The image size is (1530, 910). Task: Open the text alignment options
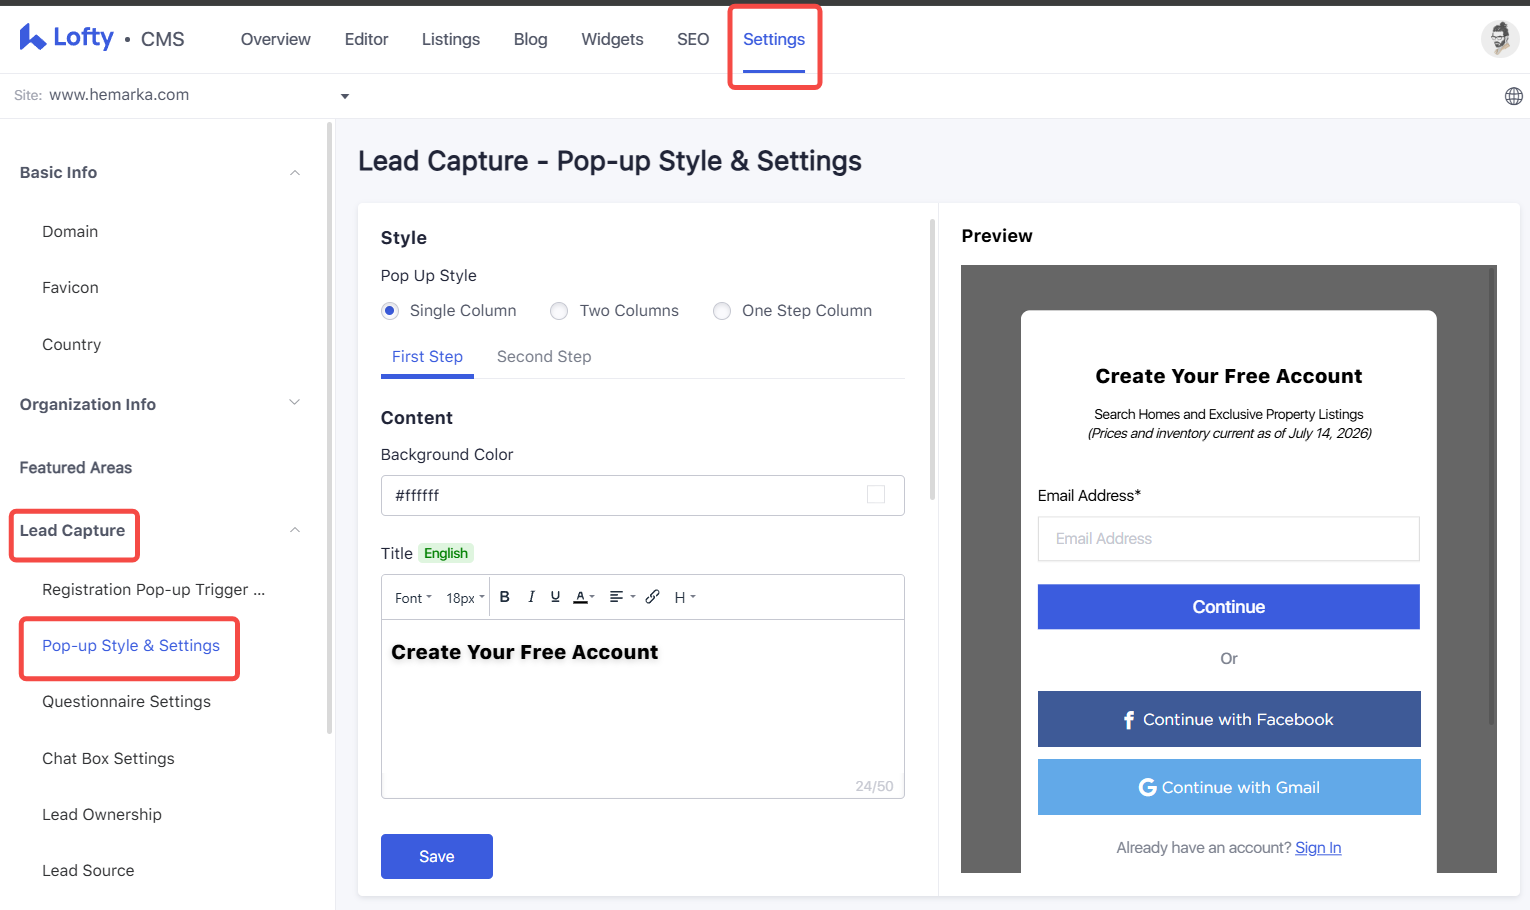[622, 597]
